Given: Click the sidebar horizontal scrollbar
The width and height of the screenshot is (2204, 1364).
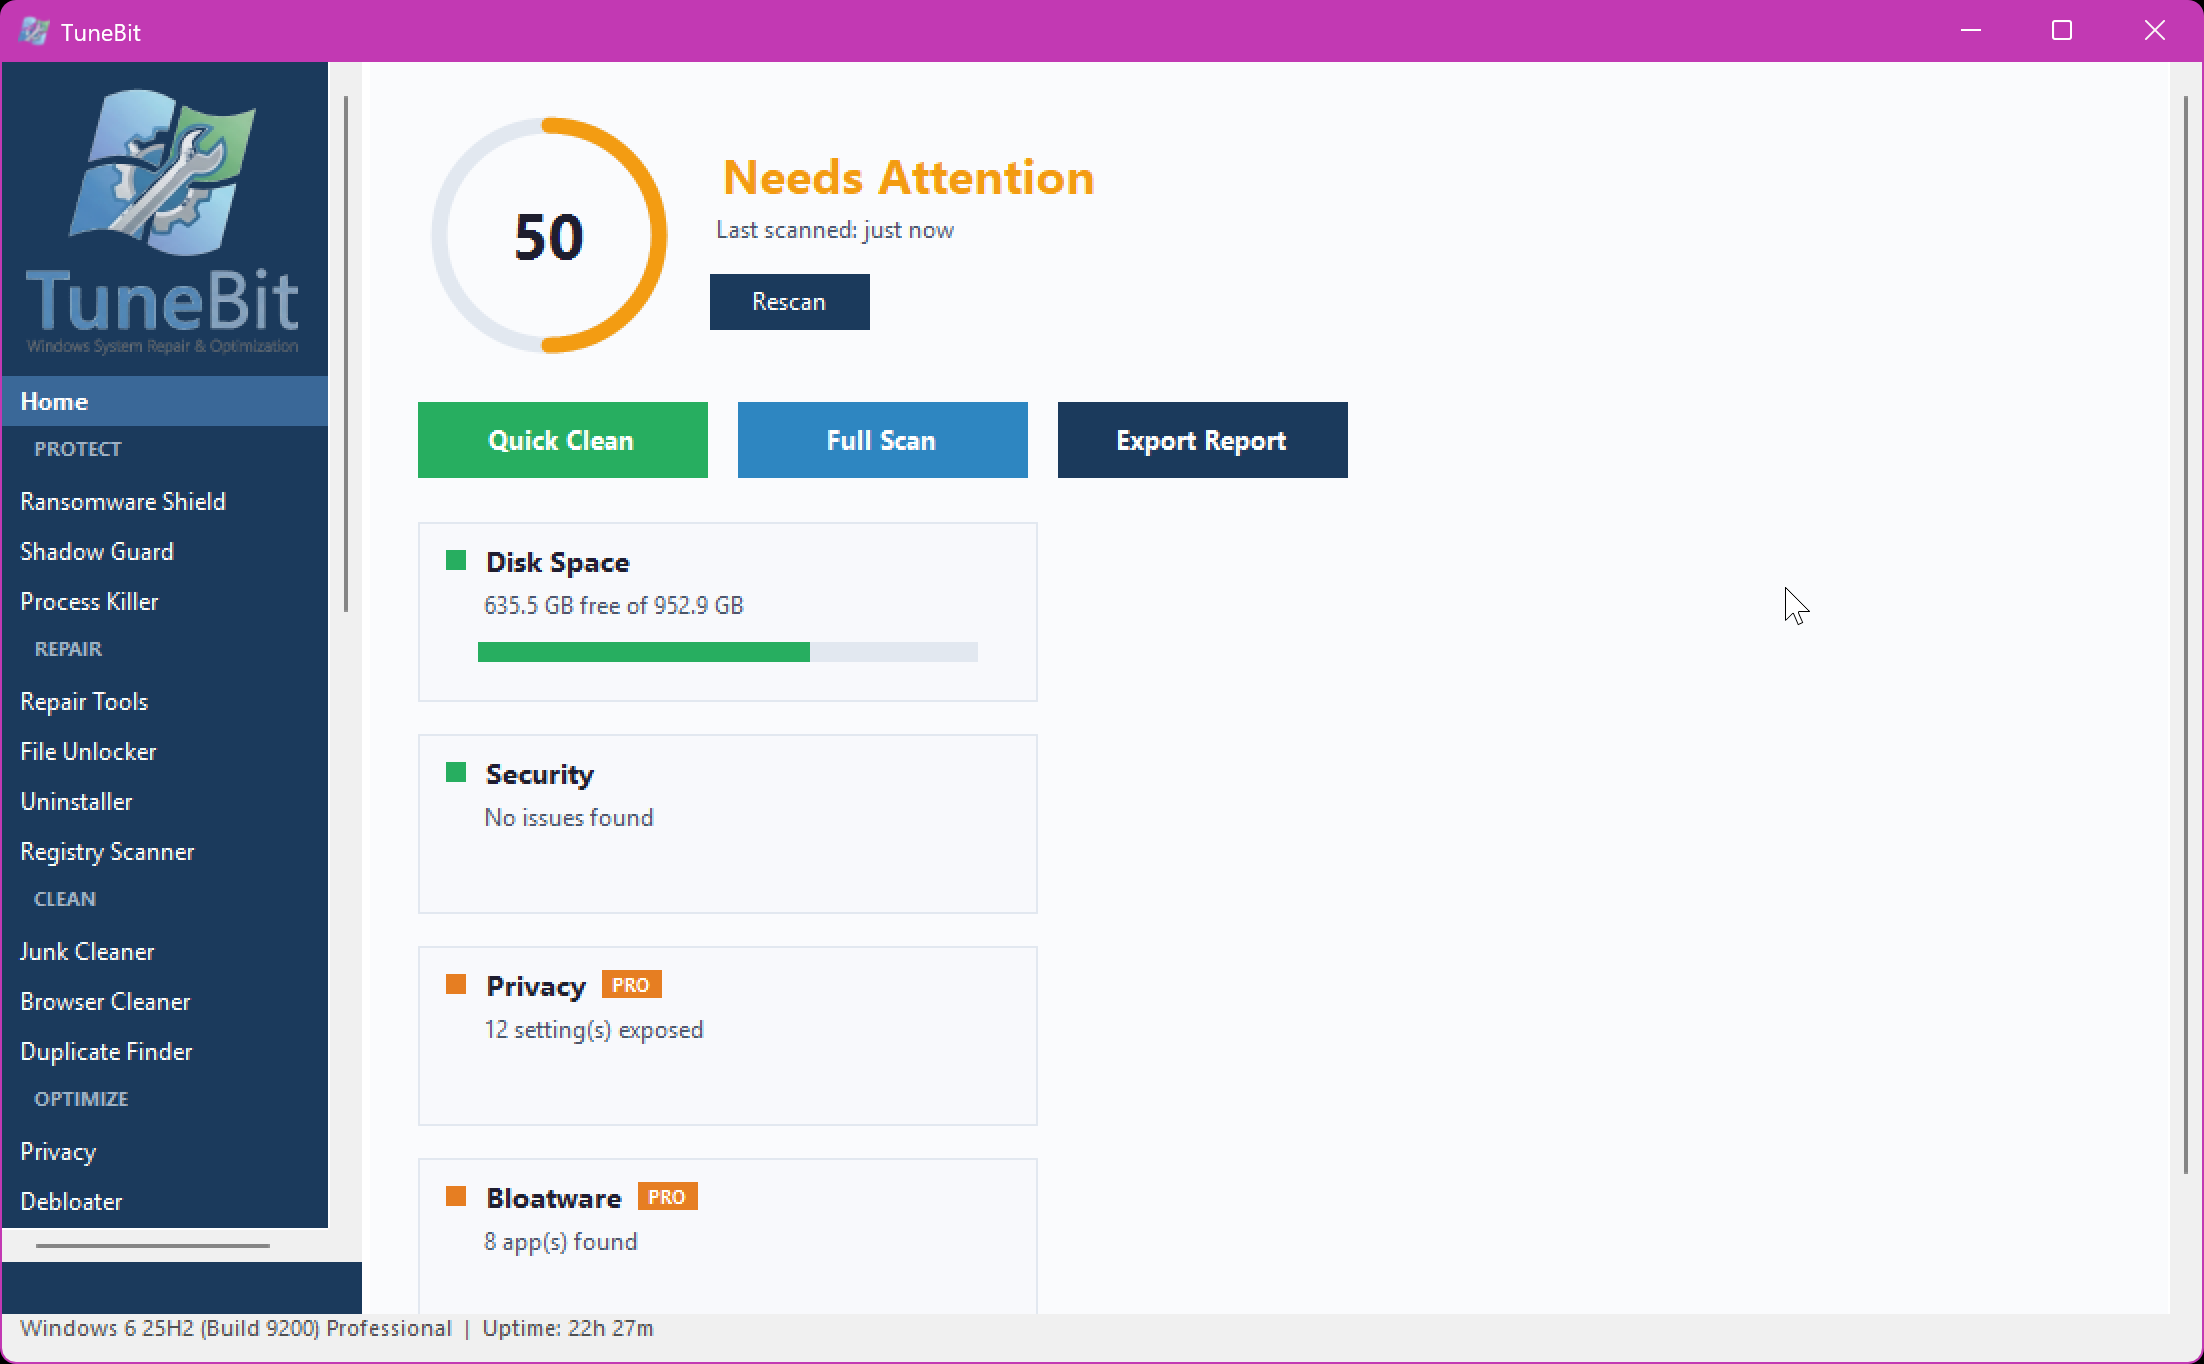Looking at the screenshot, I should [x=153, y=1246].
